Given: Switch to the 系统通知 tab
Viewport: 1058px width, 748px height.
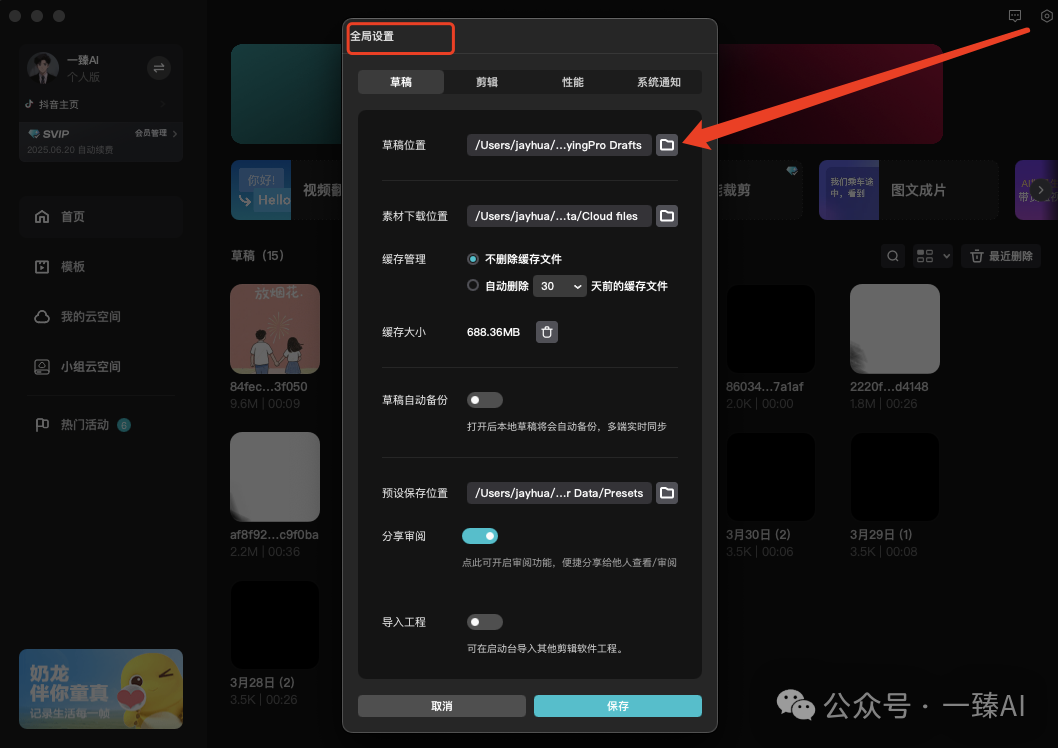Looking at the screenshot, I should click(659, 82).
